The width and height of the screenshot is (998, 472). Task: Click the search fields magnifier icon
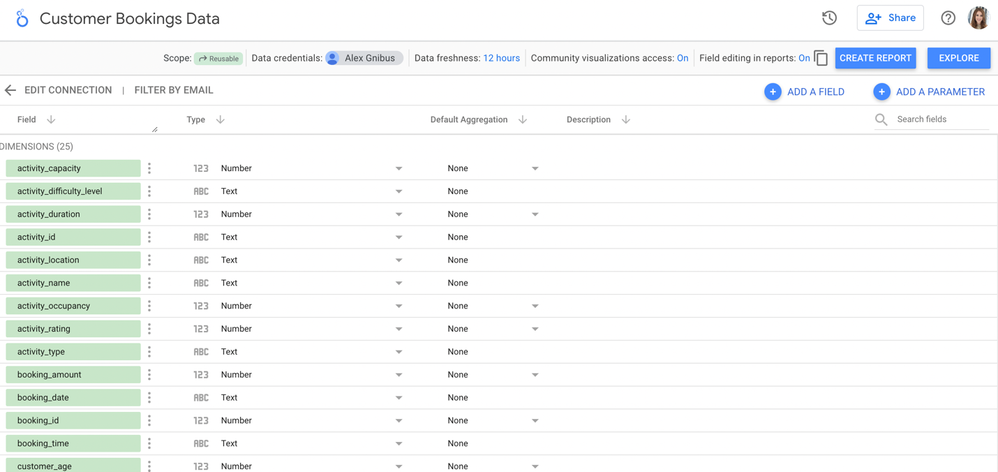click(x=881, y=120)
